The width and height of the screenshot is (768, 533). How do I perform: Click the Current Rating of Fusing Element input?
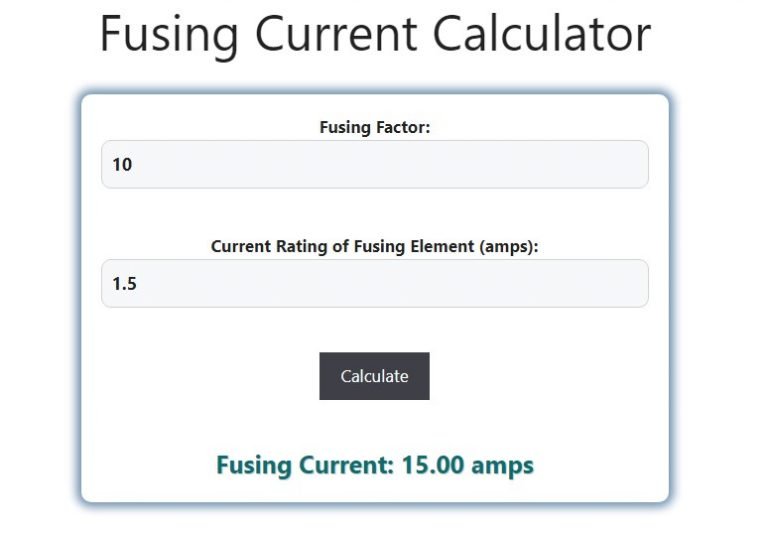374,284
